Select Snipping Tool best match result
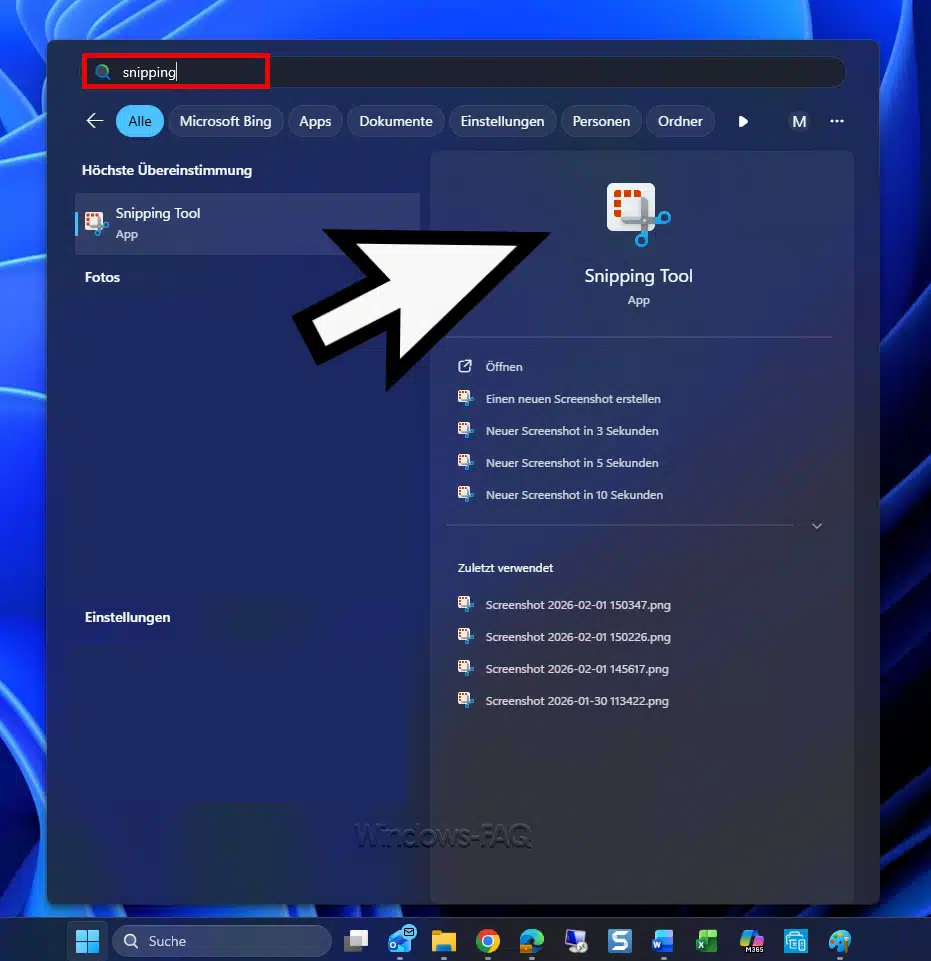This screenshot has height=961, width=931. tap(247, 223)
